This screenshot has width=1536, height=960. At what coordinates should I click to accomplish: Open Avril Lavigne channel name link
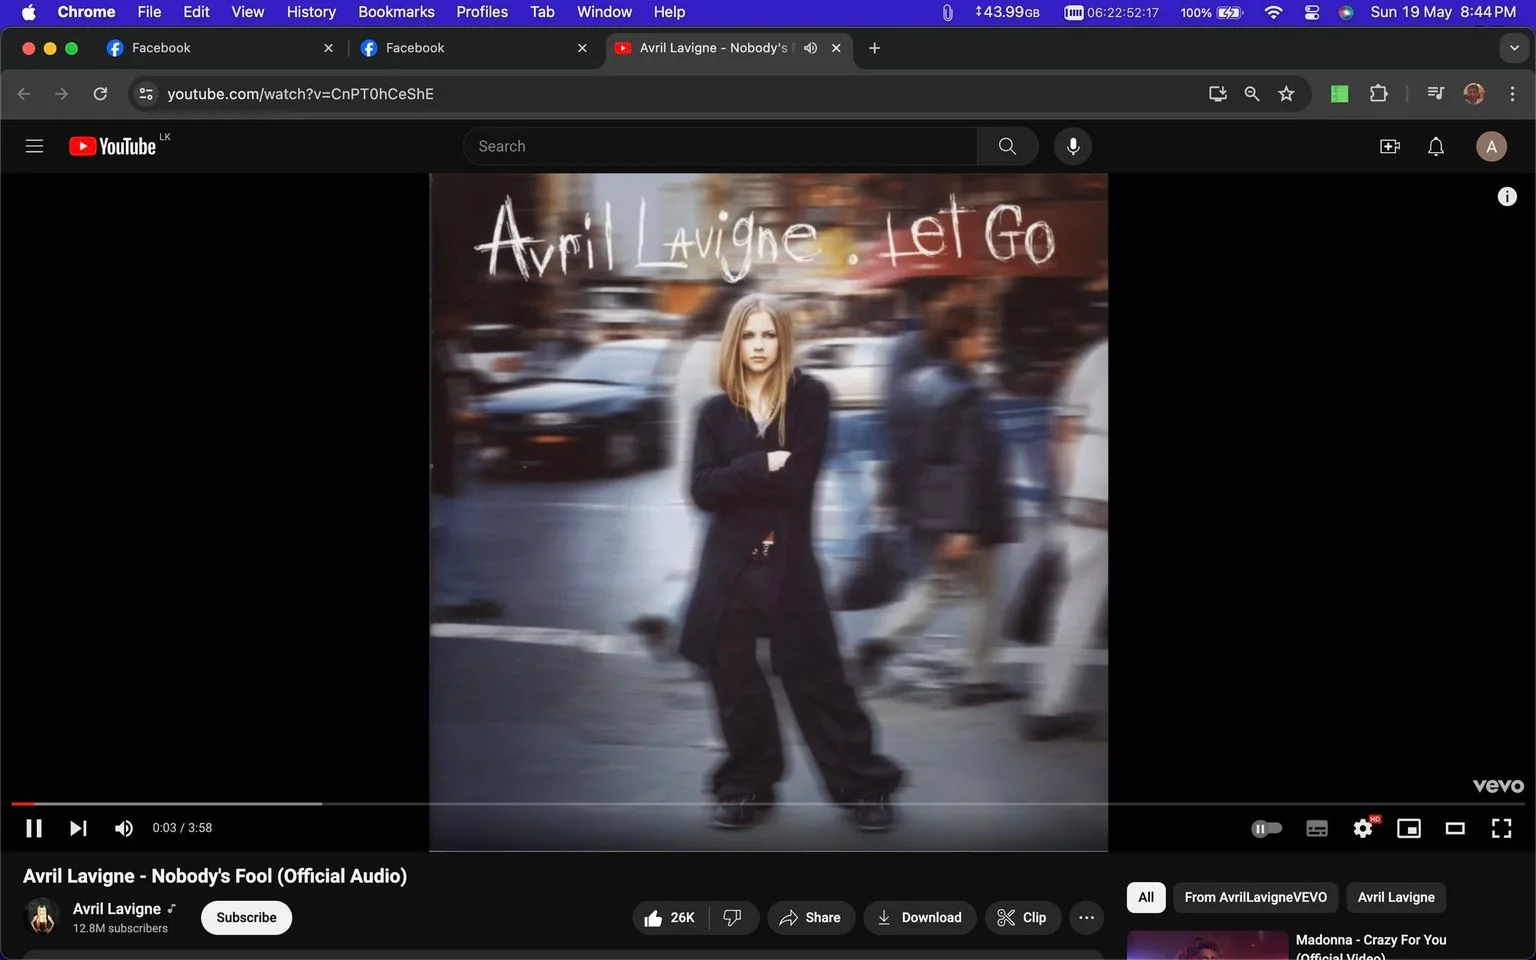pyautogui.click(x=117, y=909)
